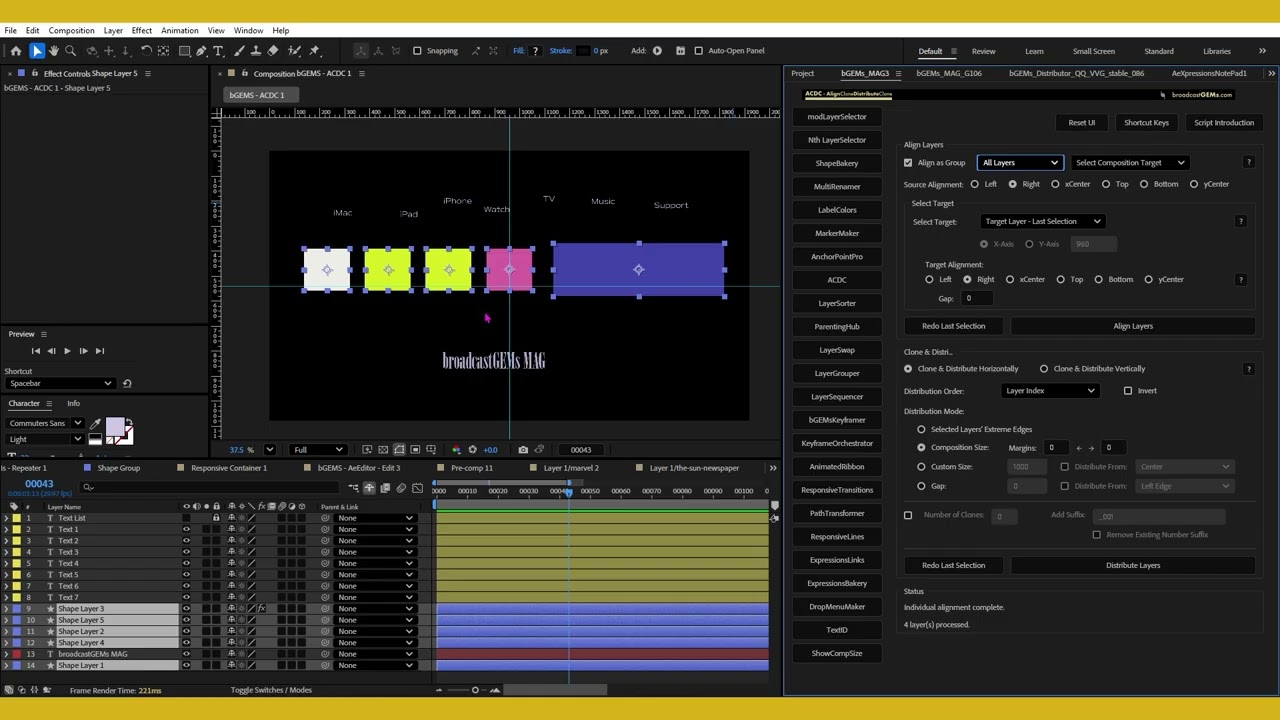1280x720 pixels.
Task: Select the Zoom tool
Action: 70,51
